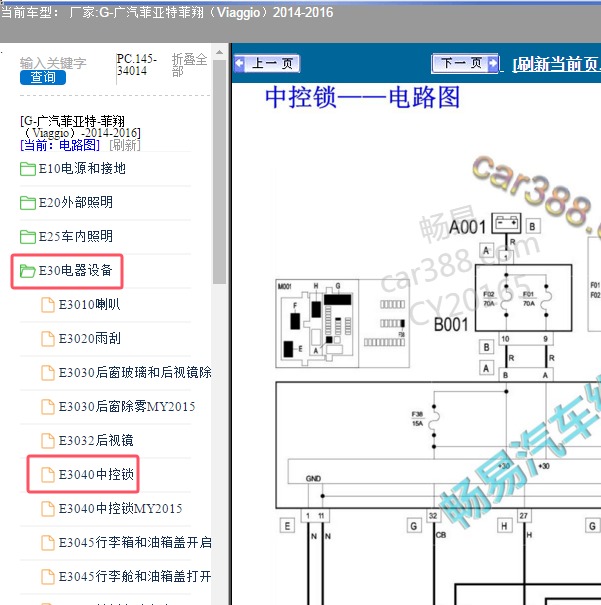Click the sidebar scrollbar up arrow
Image resolution: width=601 pixels, height=605 pixels.
[x=219, y=52]
